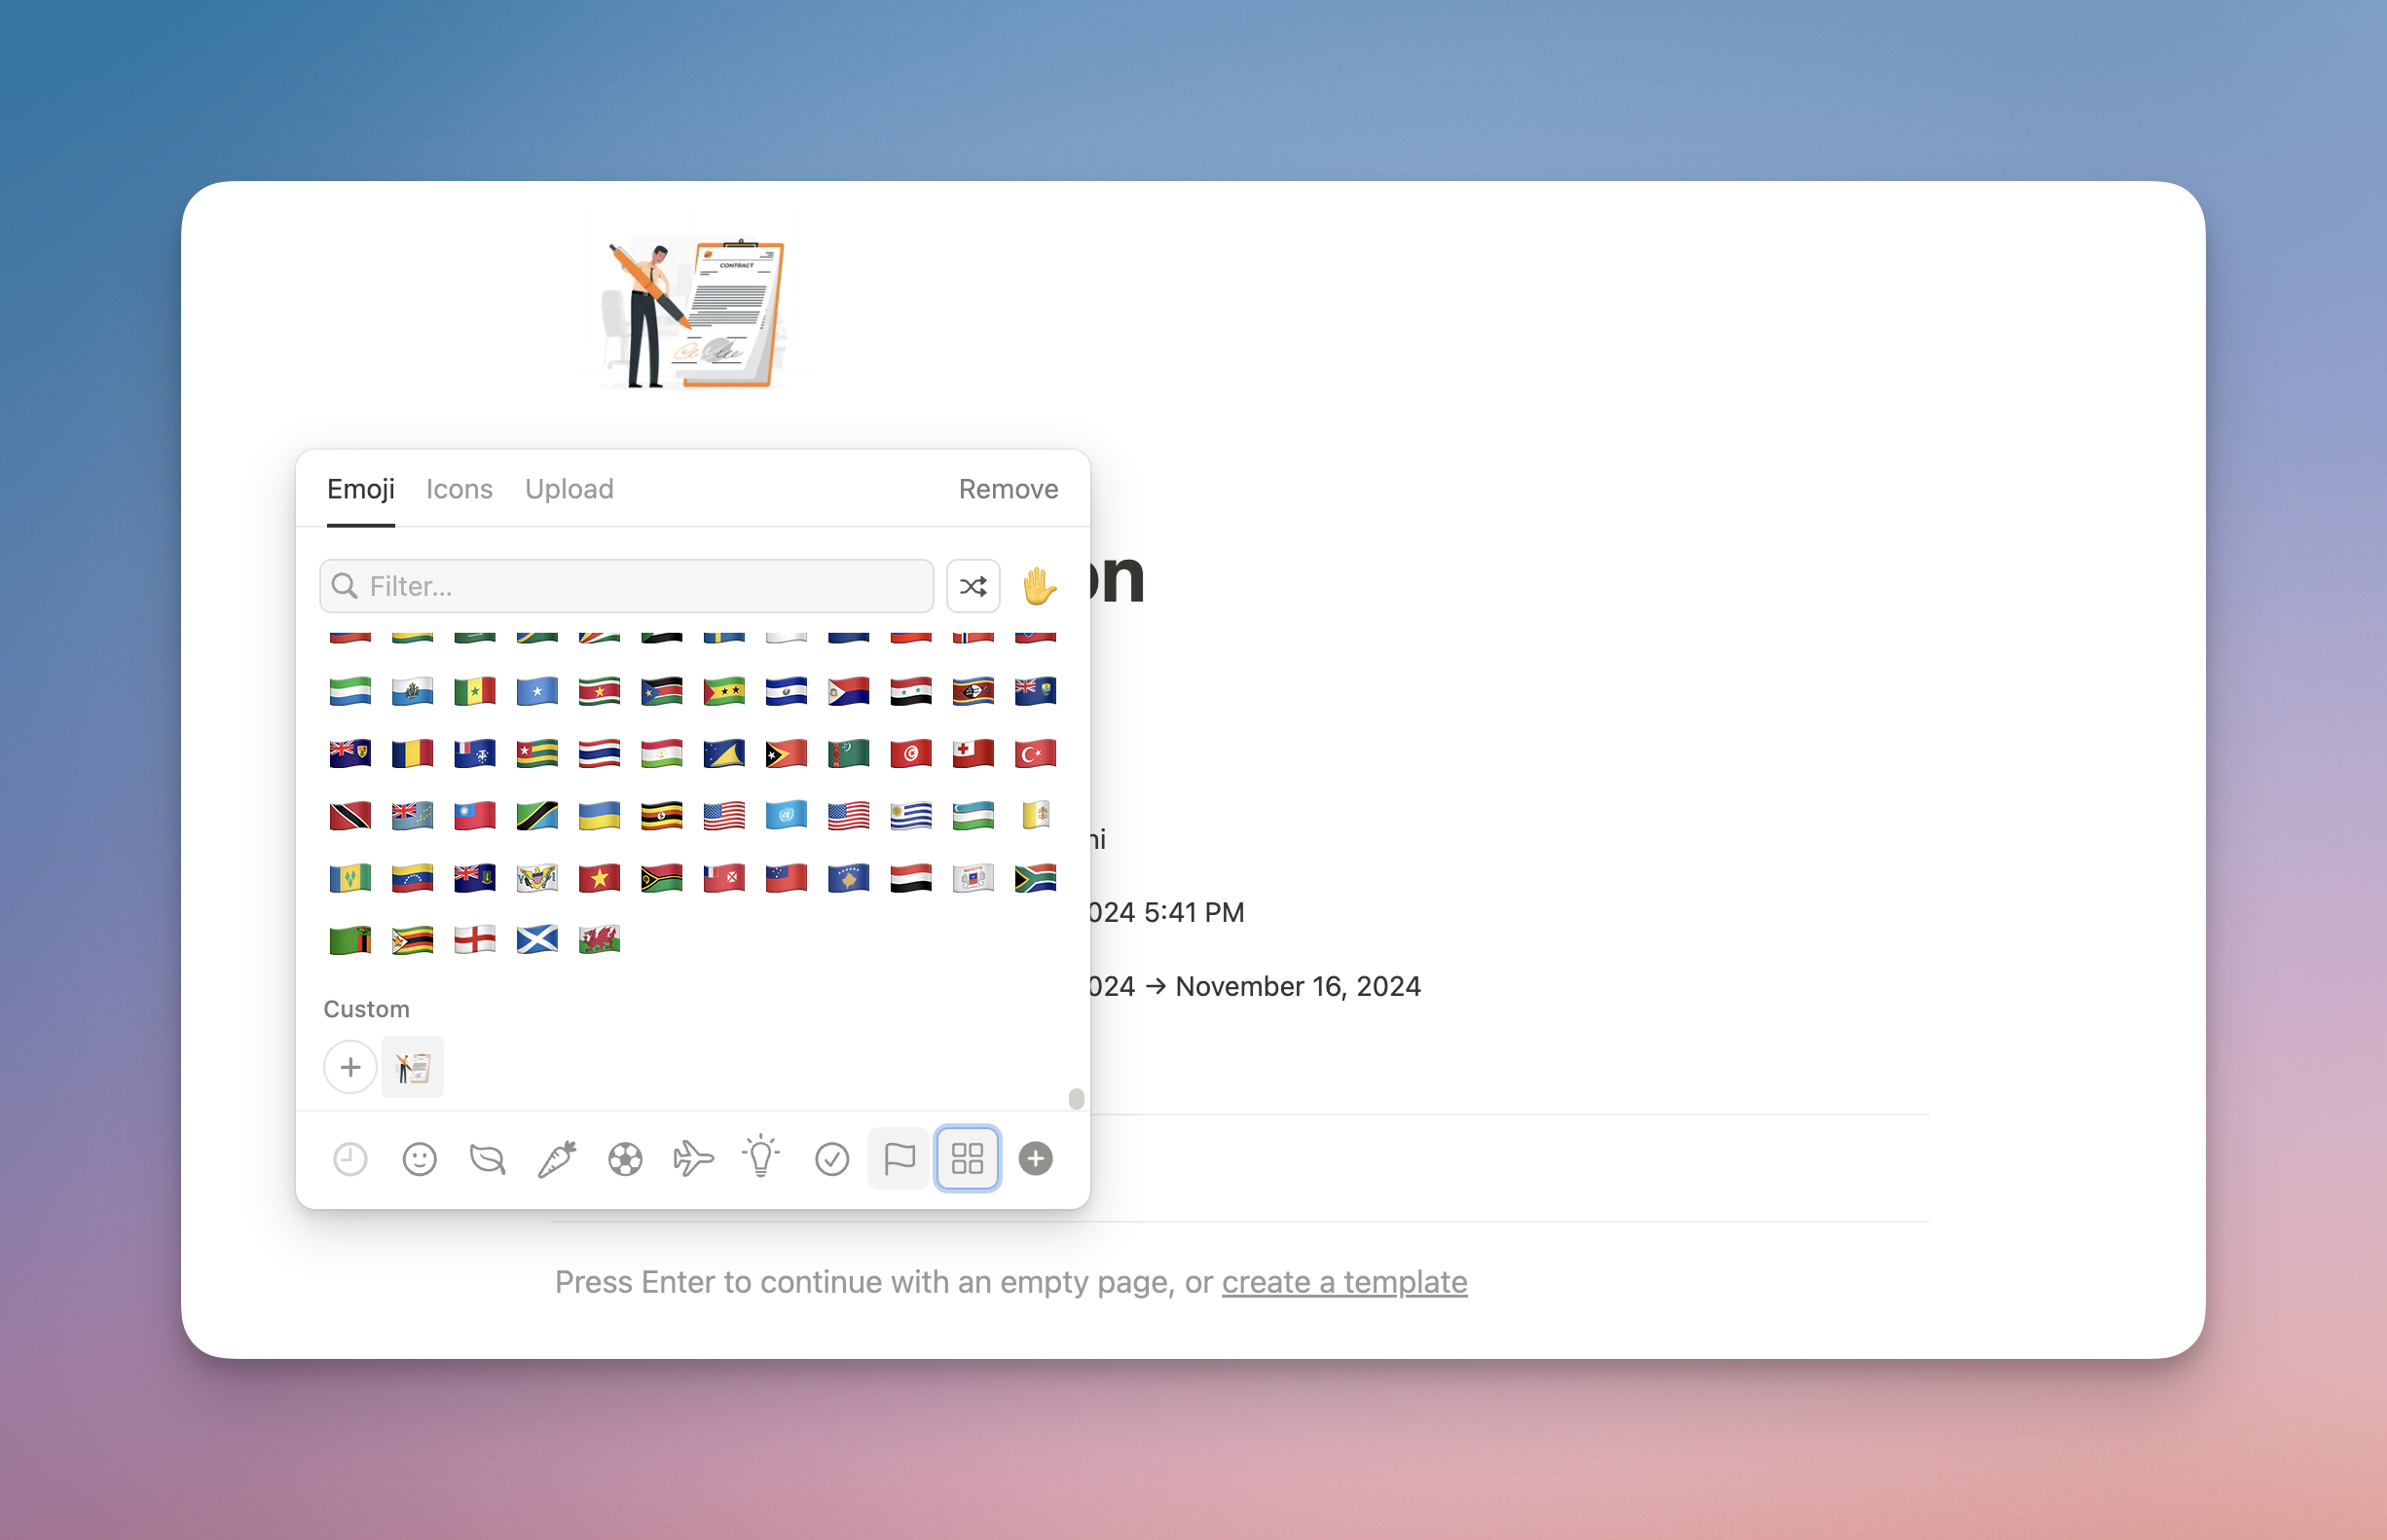The image size is (2387, 1540).
Task: Click the circular plus under Custom
Action: click(x=350, y=1067)
